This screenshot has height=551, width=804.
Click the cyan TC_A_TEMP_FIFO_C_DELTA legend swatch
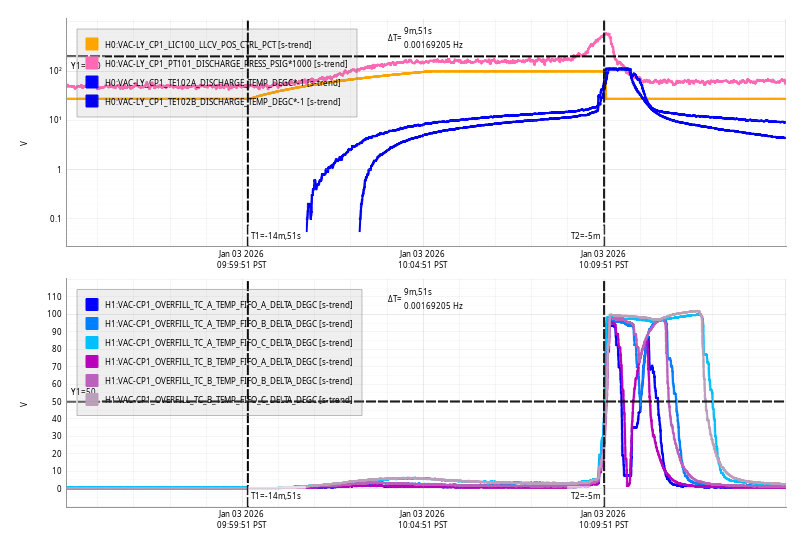click(92, 342)
